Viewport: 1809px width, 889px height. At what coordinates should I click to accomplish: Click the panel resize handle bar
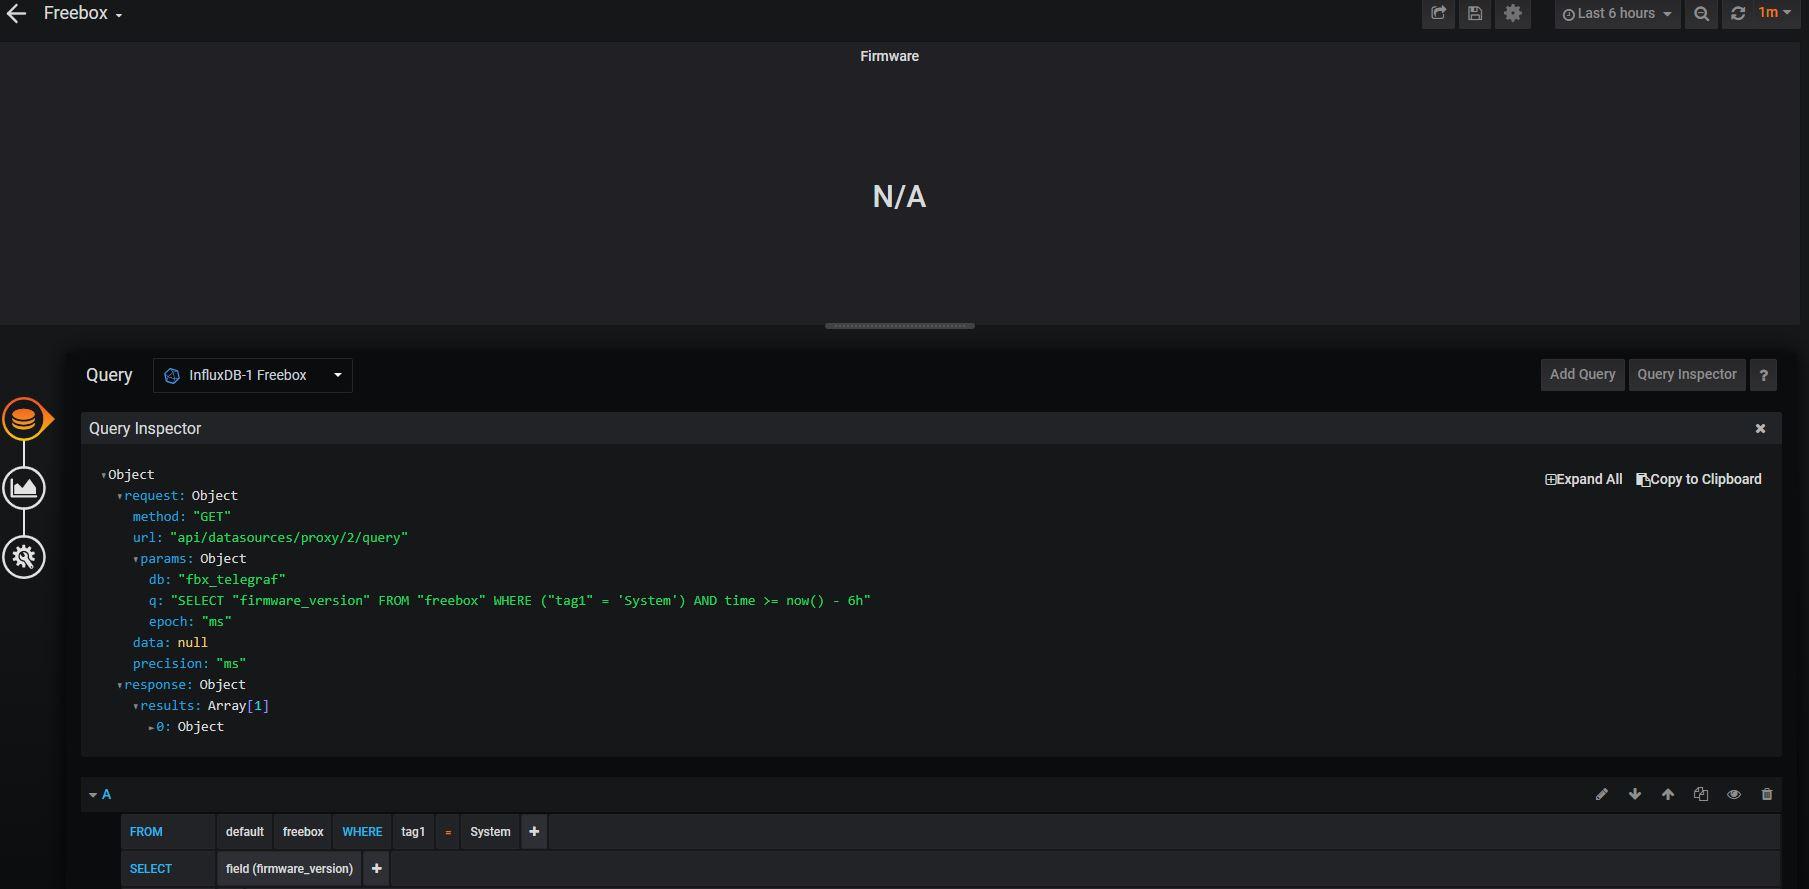tap(899, 326)
